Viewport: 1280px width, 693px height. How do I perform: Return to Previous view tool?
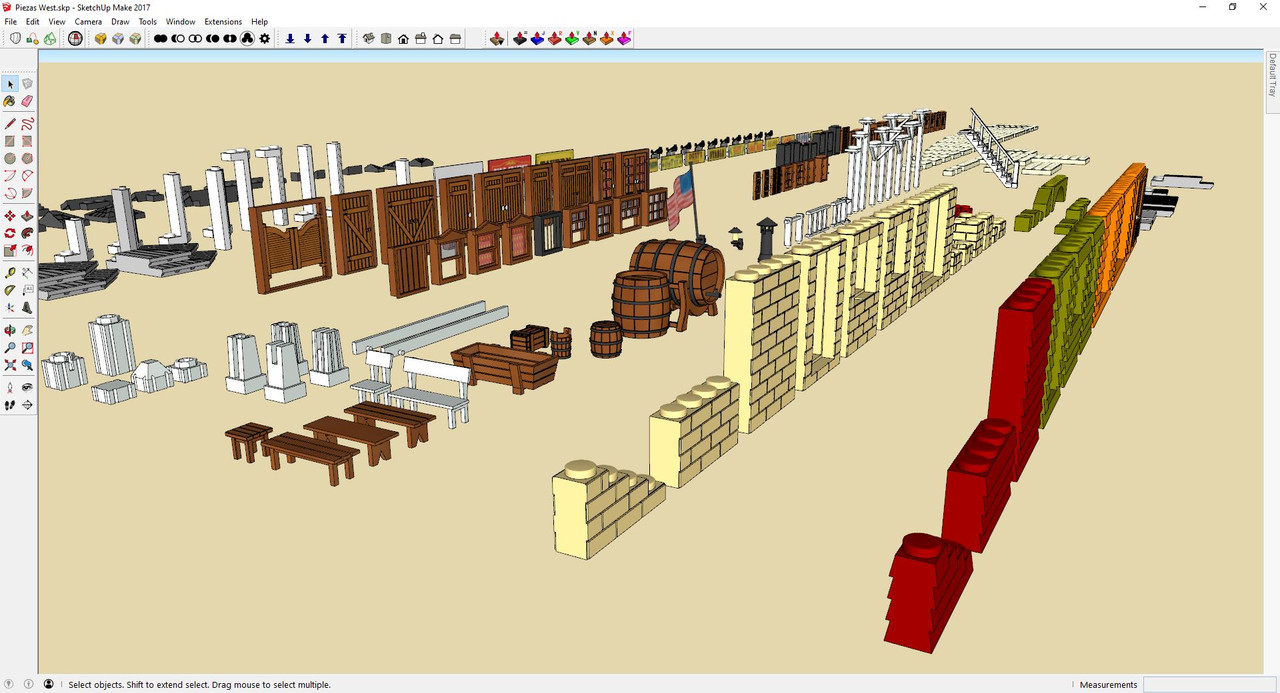click(27, 365)
